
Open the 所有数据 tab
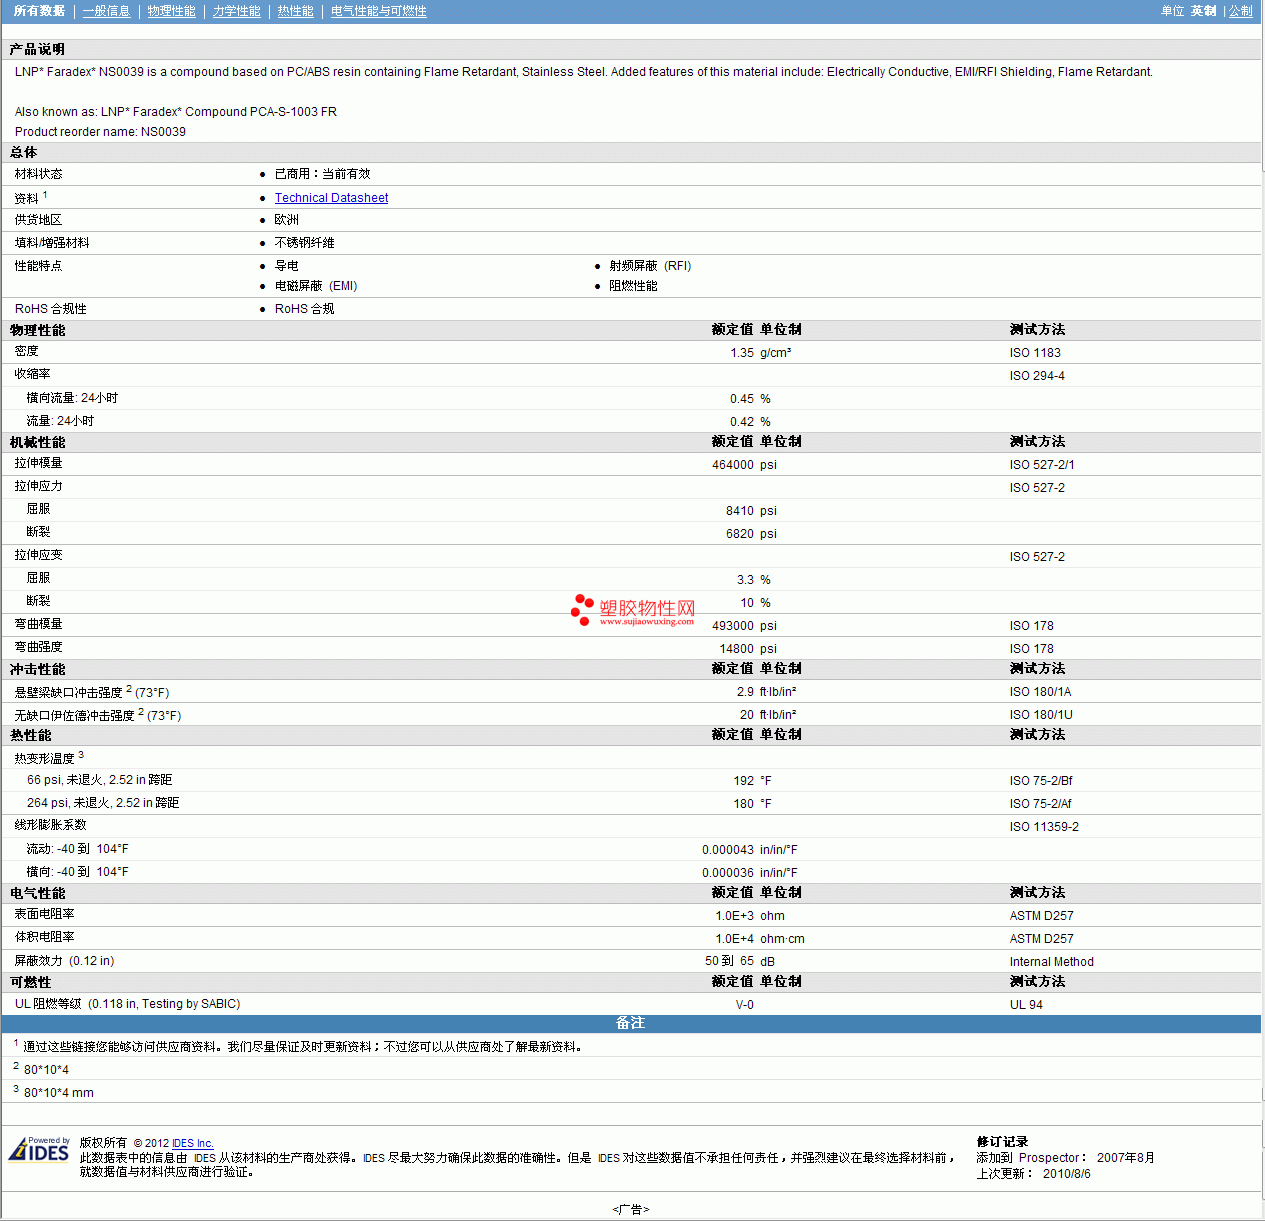point(39,11)
